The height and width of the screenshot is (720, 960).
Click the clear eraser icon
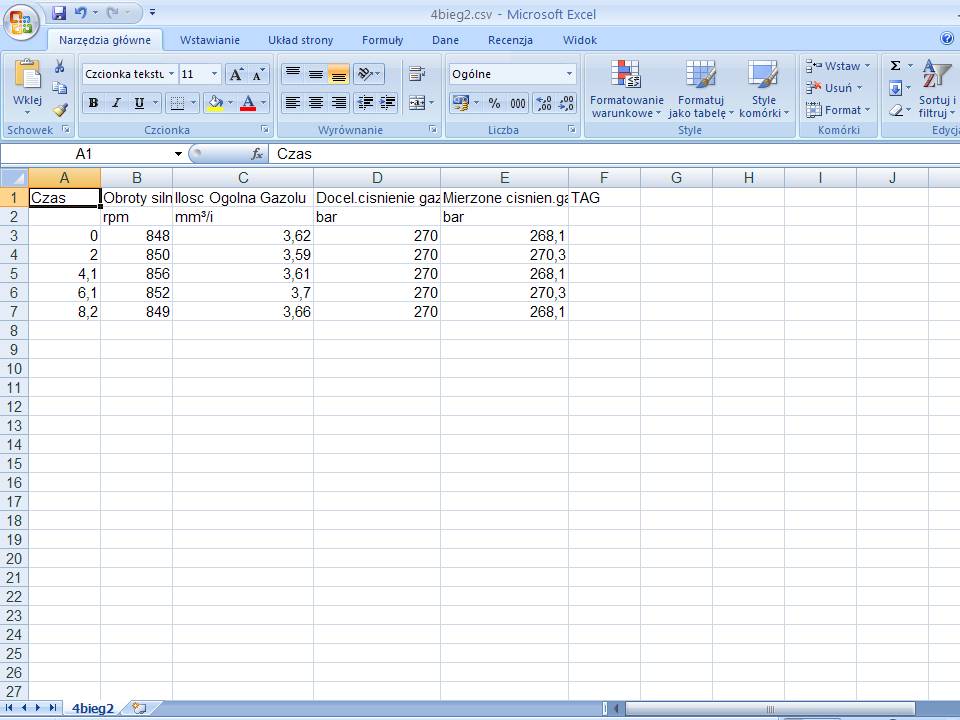pos(895,110)
